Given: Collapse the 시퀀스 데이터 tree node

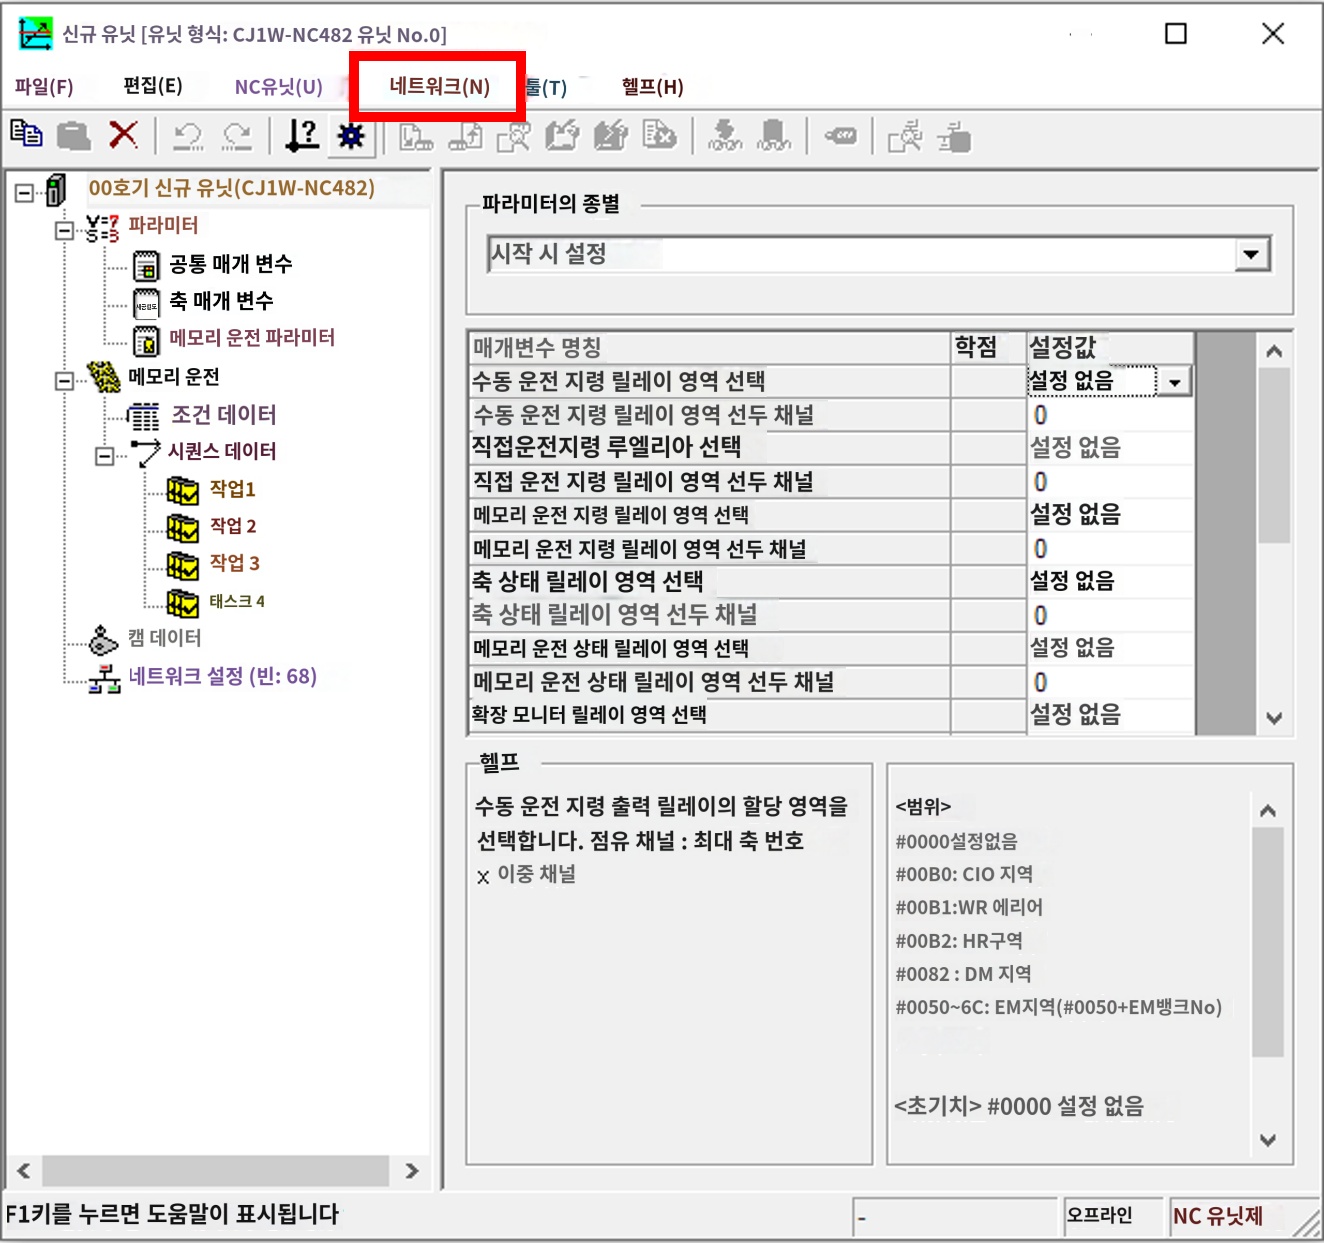Looking at the screenshot, I should click(104, 456).
